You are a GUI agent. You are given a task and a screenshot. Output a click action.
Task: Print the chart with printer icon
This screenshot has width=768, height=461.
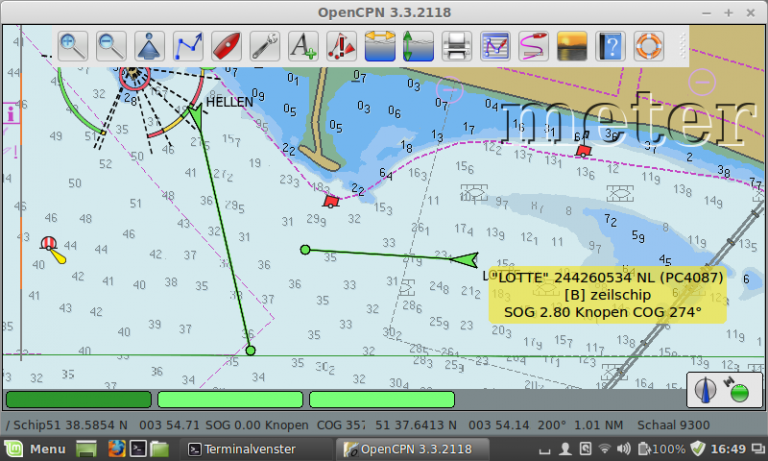[457, 46]
